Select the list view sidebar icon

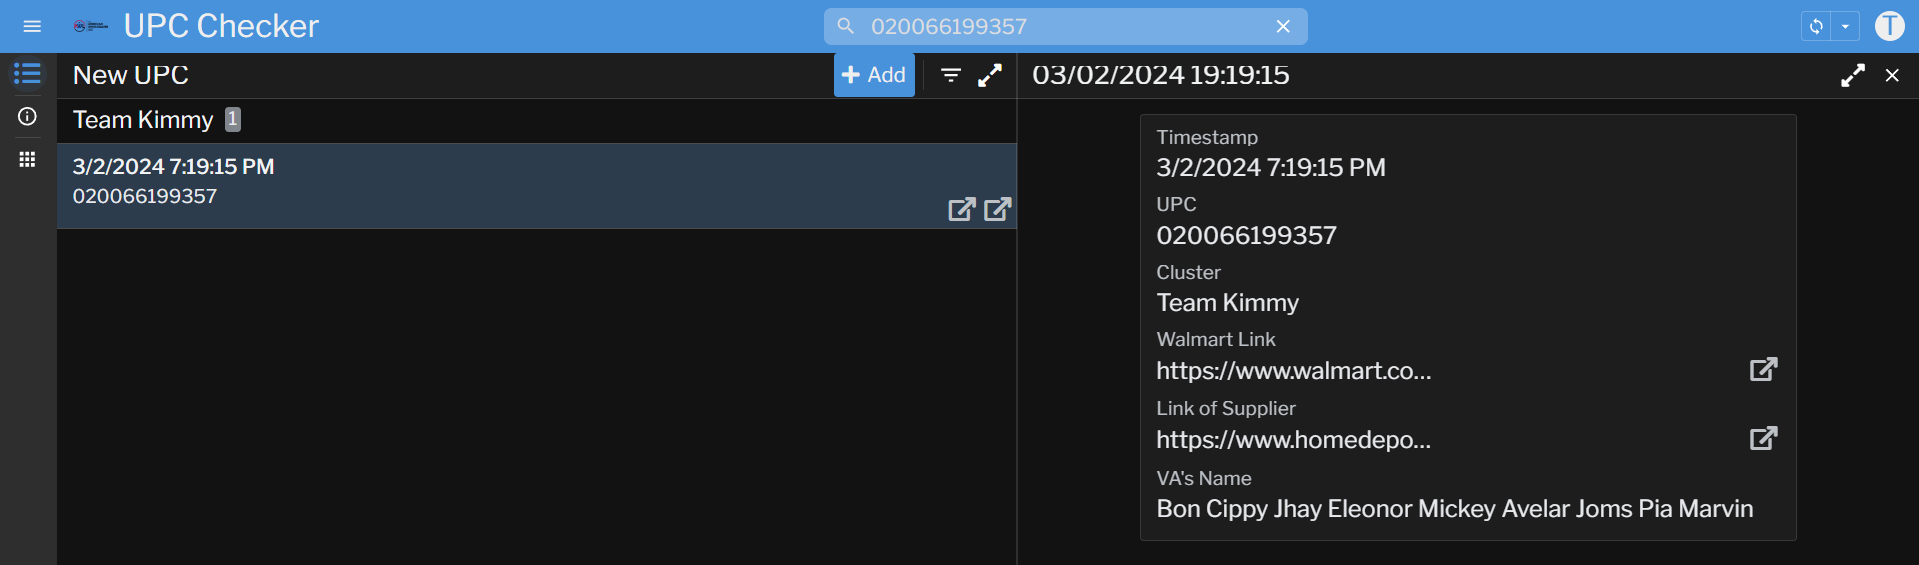pyautogui.click(x=27, y=74)
